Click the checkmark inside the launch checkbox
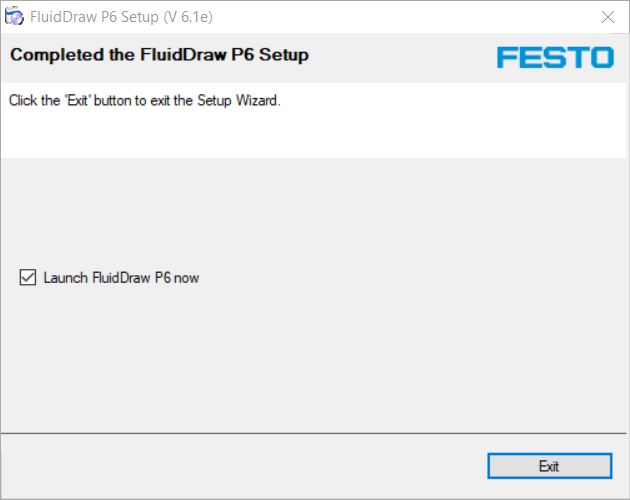Screen dimensions: 630x500 (x=28, y=277)
